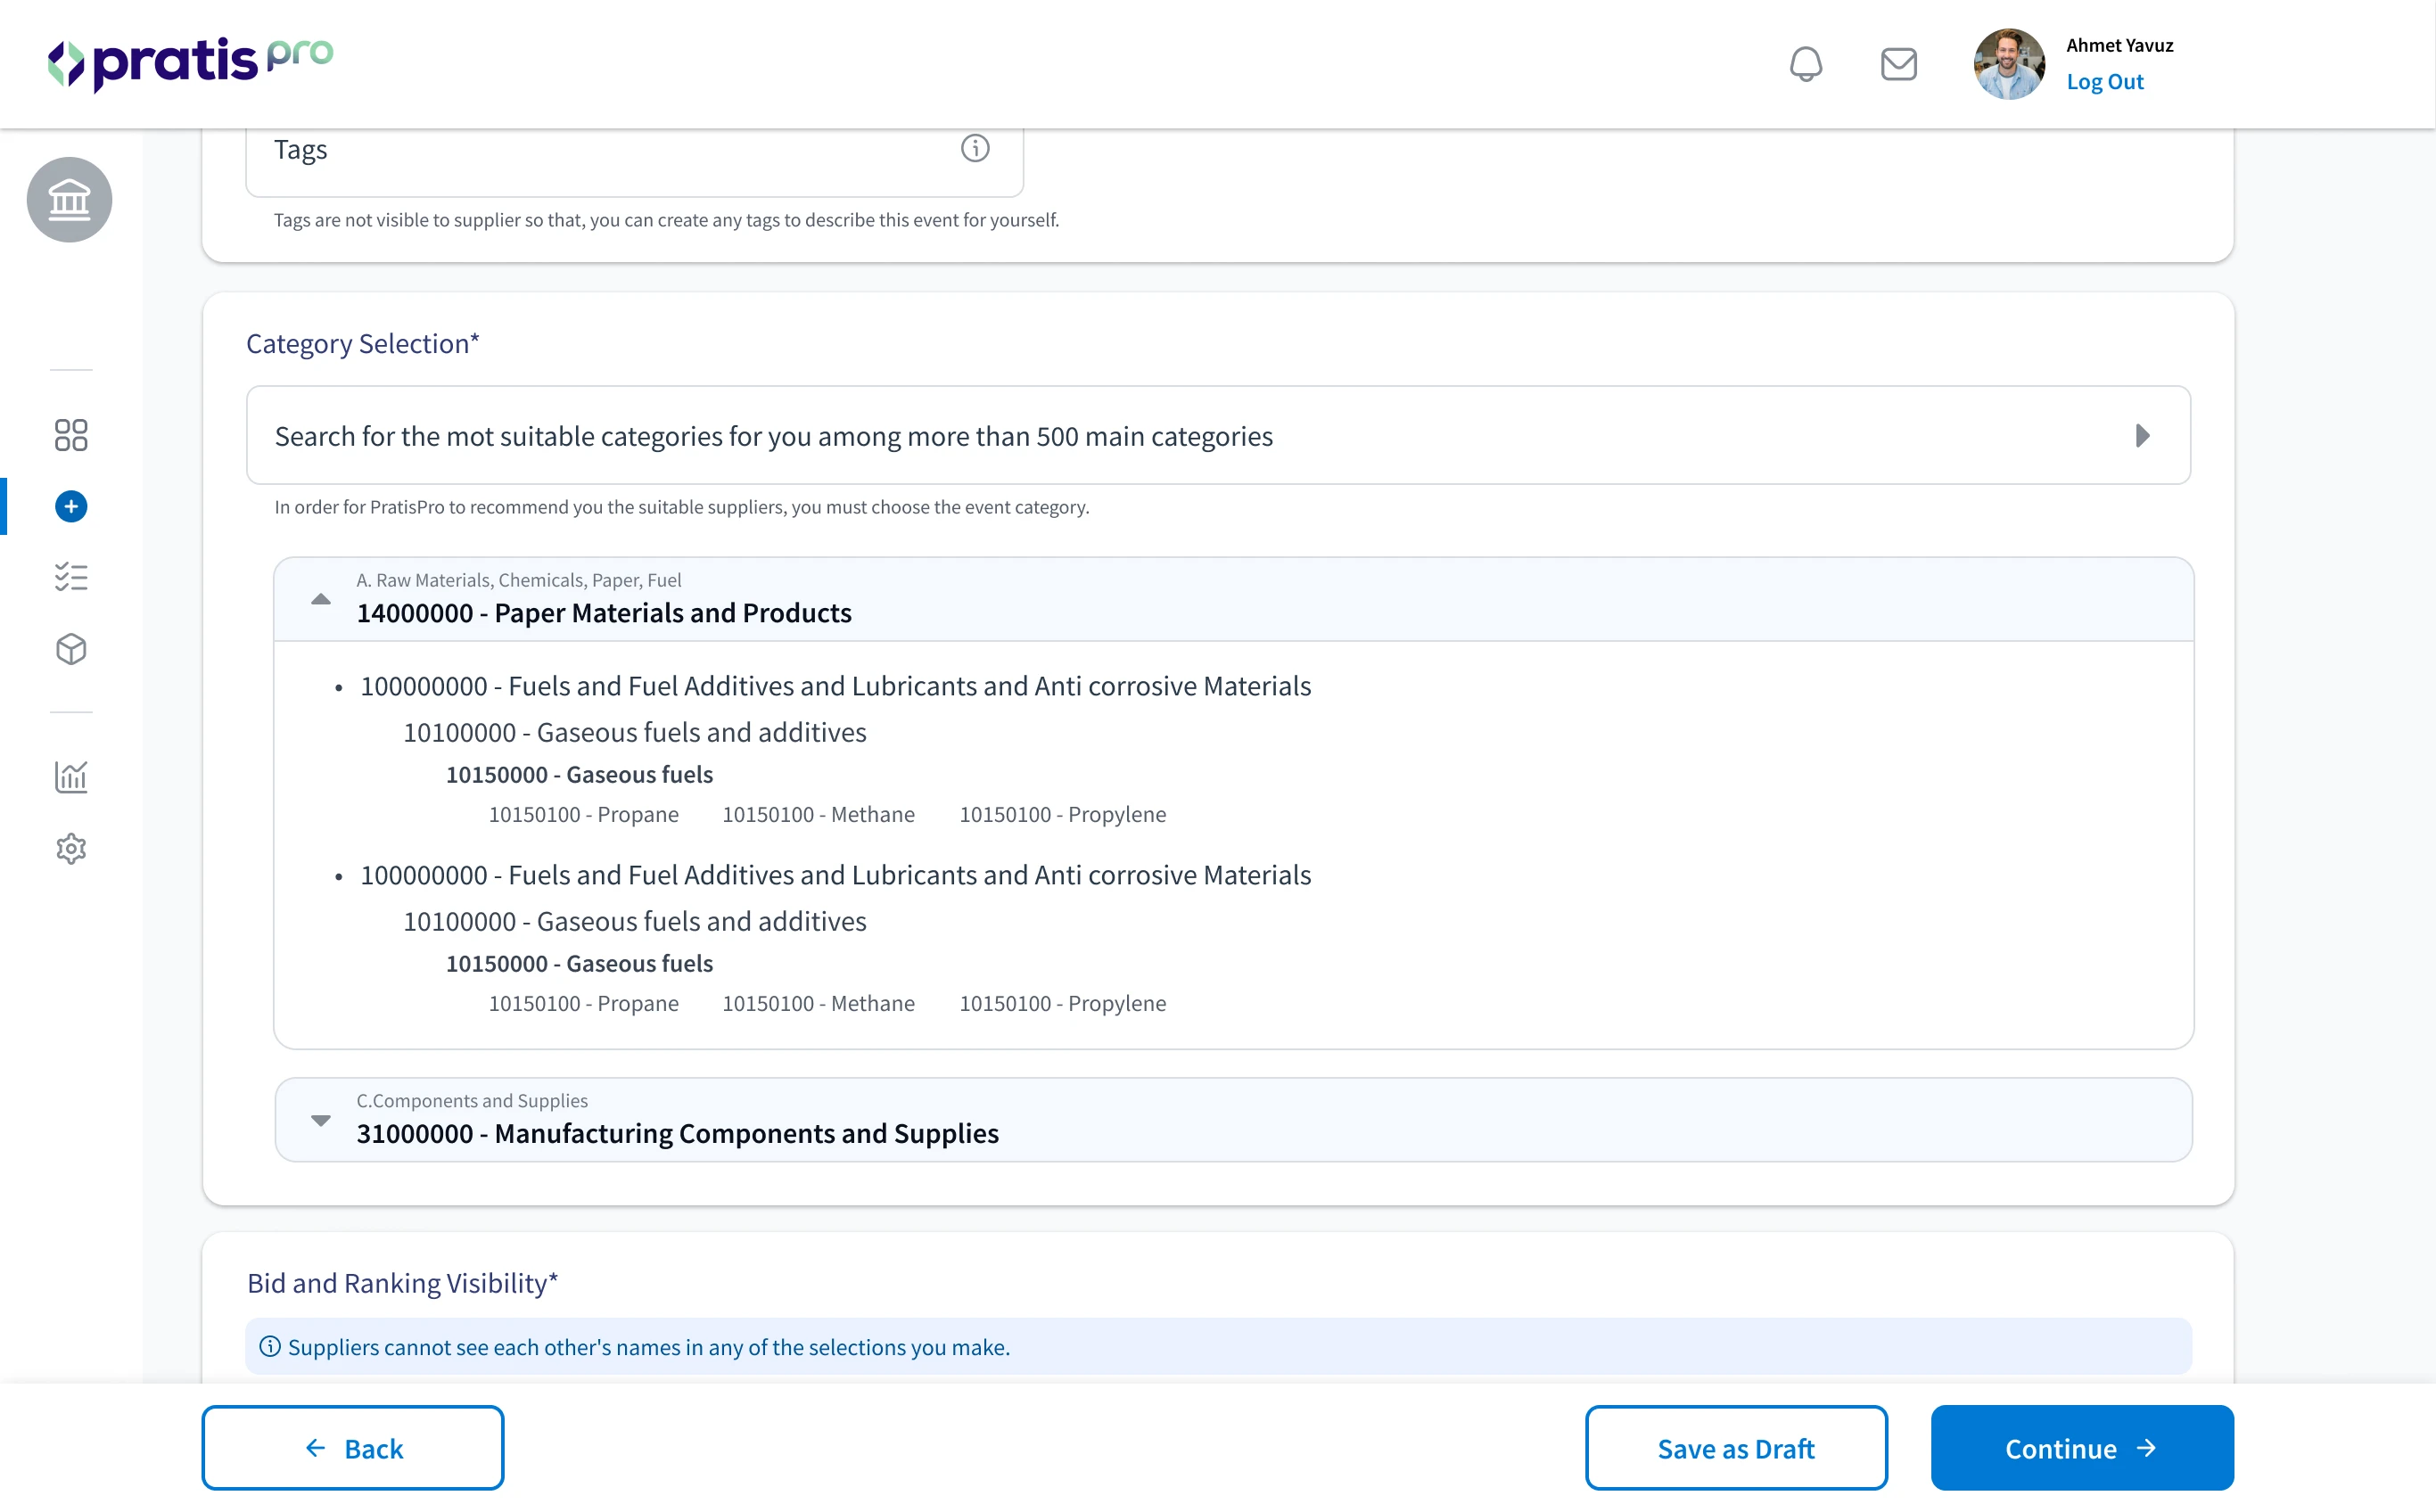Click the Log Out link

[2105, 82]
